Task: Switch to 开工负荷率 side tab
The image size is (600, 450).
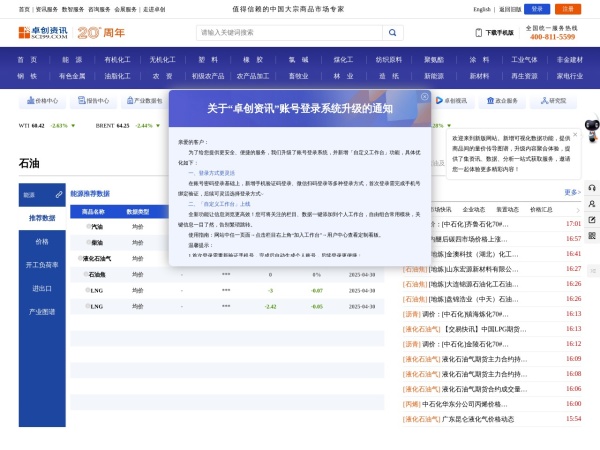Action: [42, 265]
